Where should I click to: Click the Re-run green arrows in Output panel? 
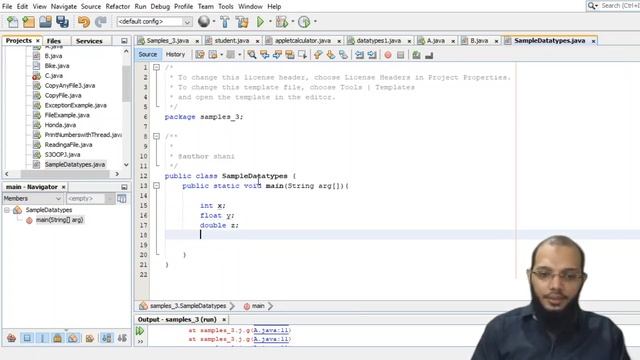(x=140, y=331)
